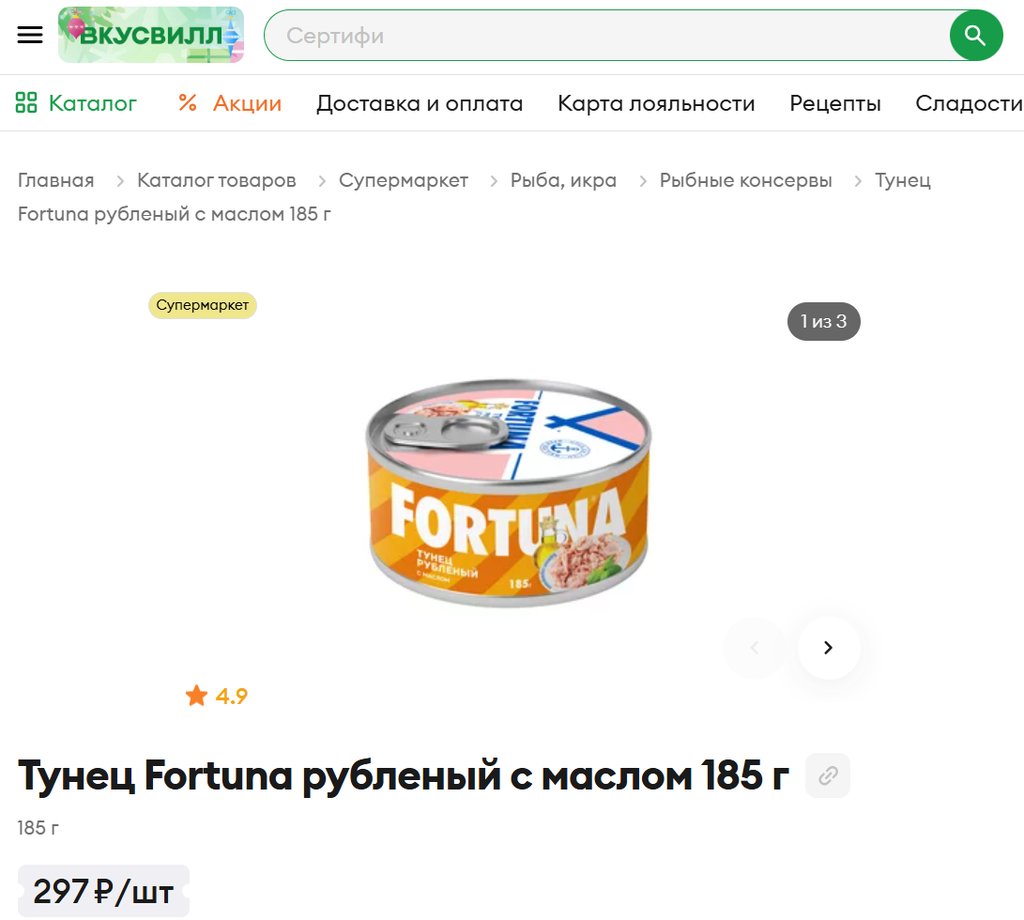The image size is (1024, 920).
Task: Go to previous product photo arrow
Action: 754,647
